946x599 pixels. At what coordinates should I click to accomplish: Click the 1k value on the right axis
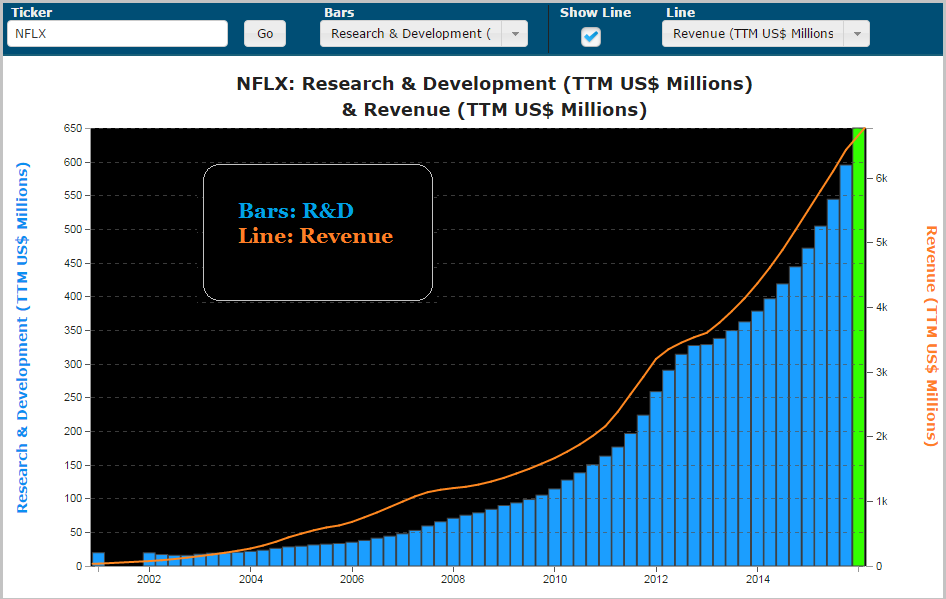tap(881, 501)
